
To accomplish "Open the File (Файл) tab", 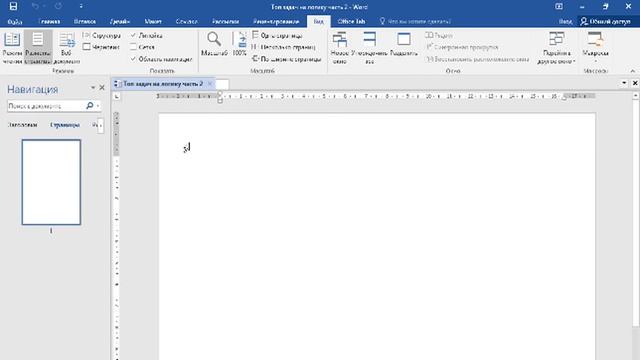I will click(x=15, y=21).
